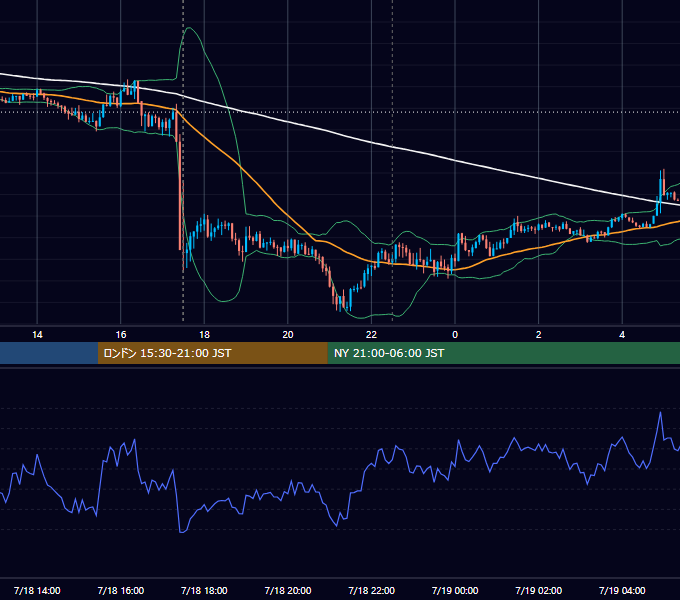This screenshot has height=600, width=680.
Task: Click the '7/18 16:00' date label
Action: [x=121, y=590]
